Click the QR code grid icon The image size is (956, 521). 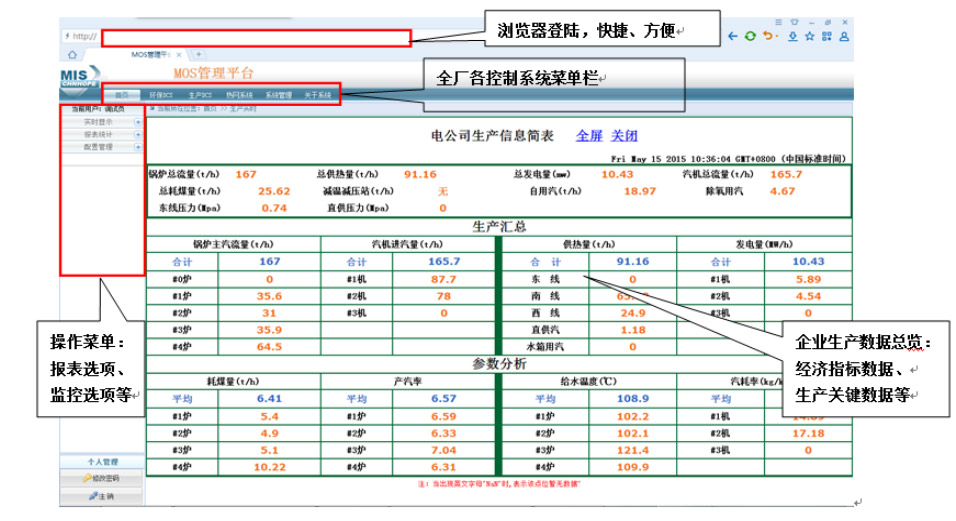827,36
